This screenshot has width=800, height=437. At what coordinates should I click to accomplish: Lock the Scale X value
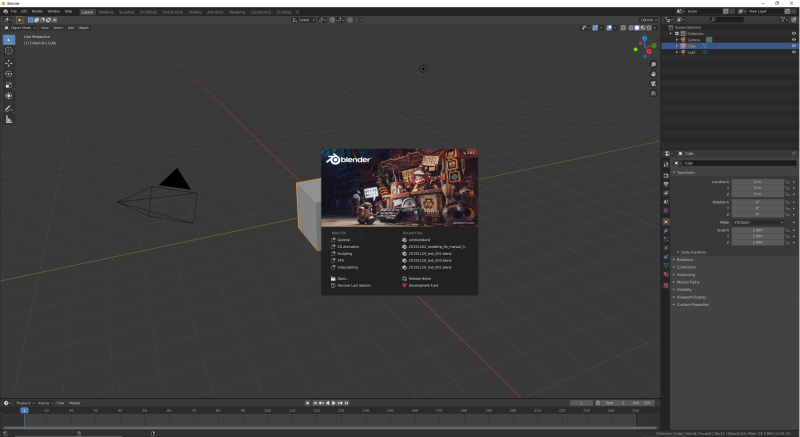pos(787,230)
